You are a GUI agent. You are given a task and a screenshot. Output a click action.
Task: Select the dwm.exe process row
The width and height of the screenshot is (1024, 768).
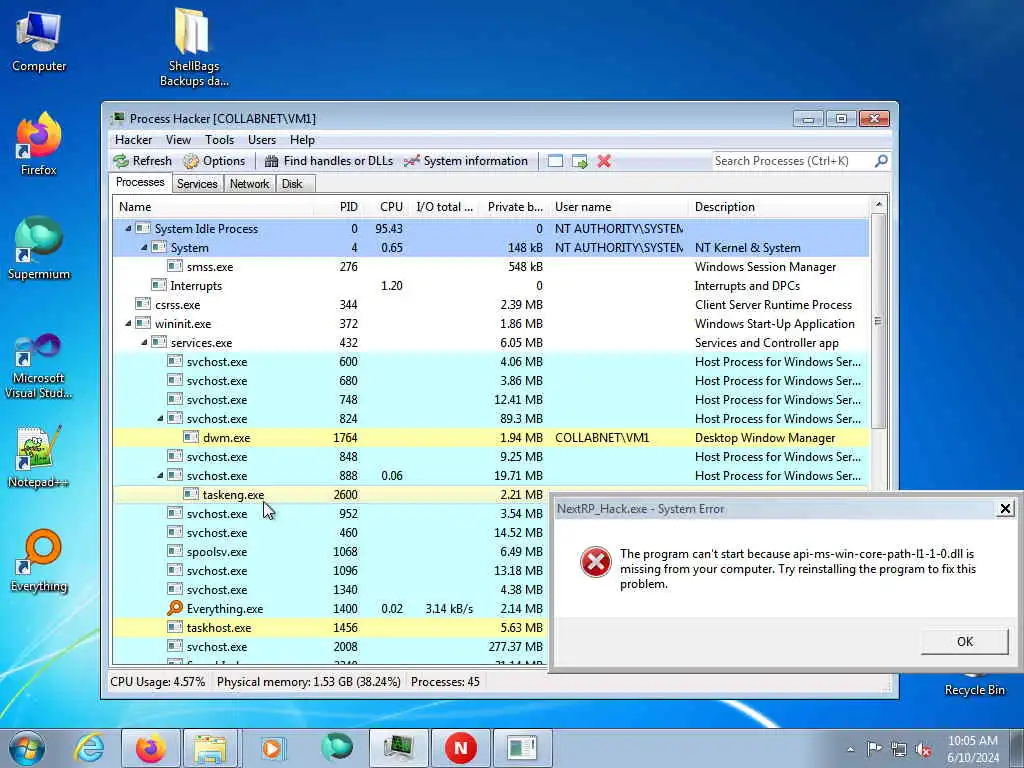pyautogui.click(x=491, y=438)
